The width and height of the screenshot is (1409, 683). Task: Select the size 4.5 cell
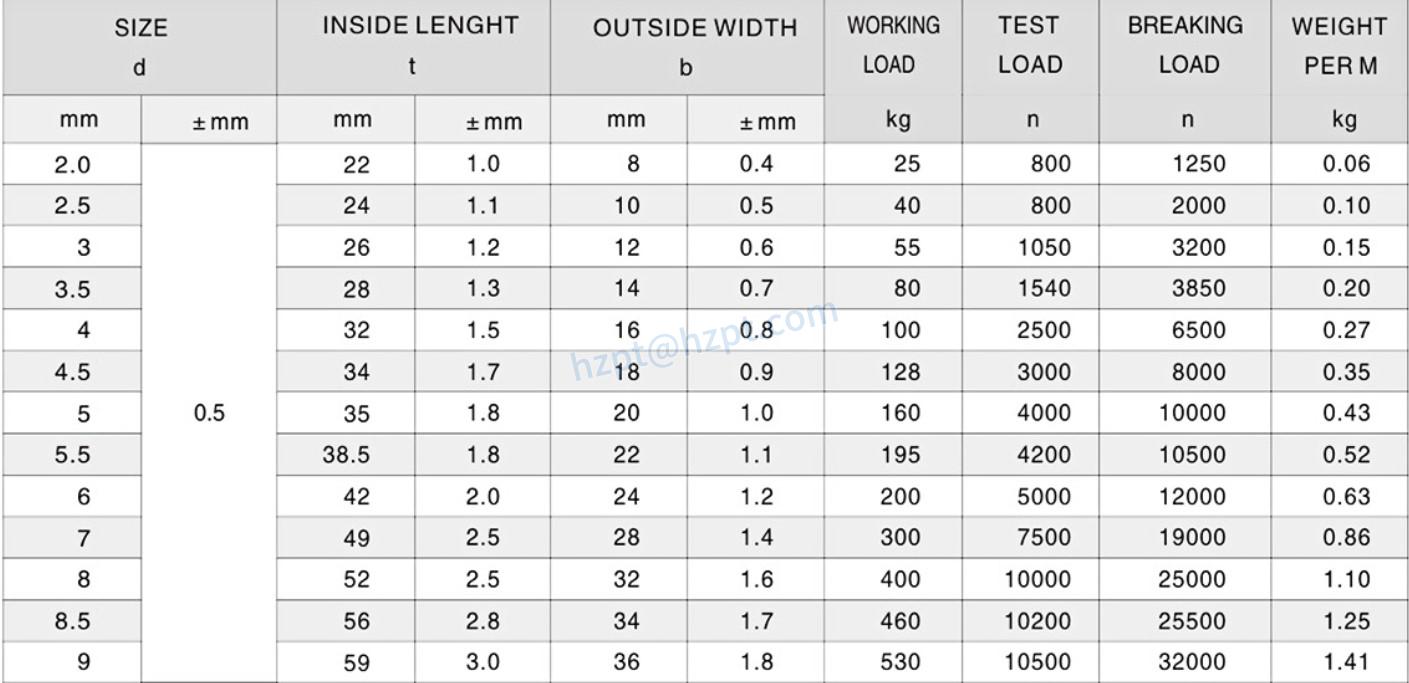[72, 372]
